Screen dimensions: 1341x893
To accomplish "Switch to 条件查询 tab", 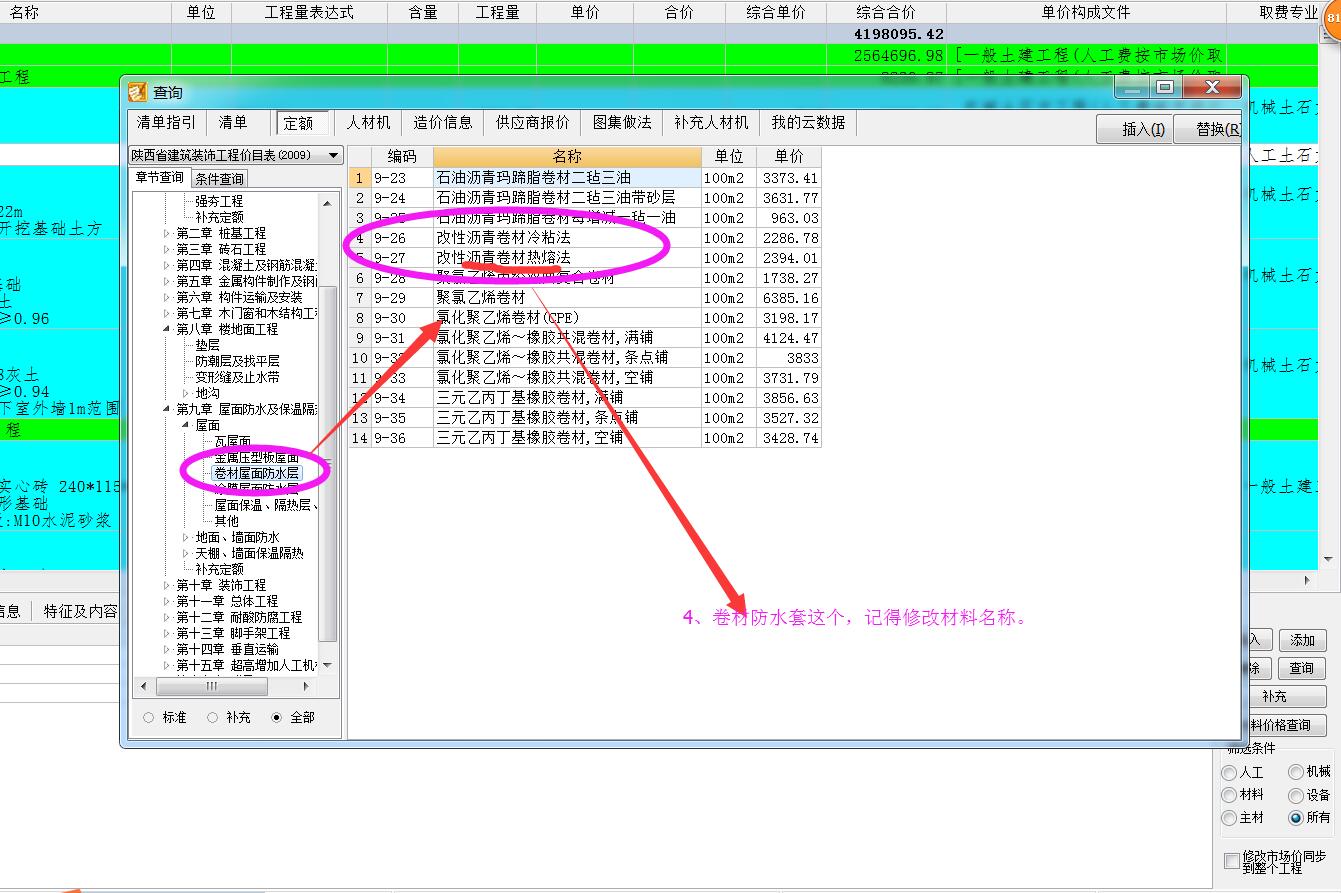I will tap(219, 179).
